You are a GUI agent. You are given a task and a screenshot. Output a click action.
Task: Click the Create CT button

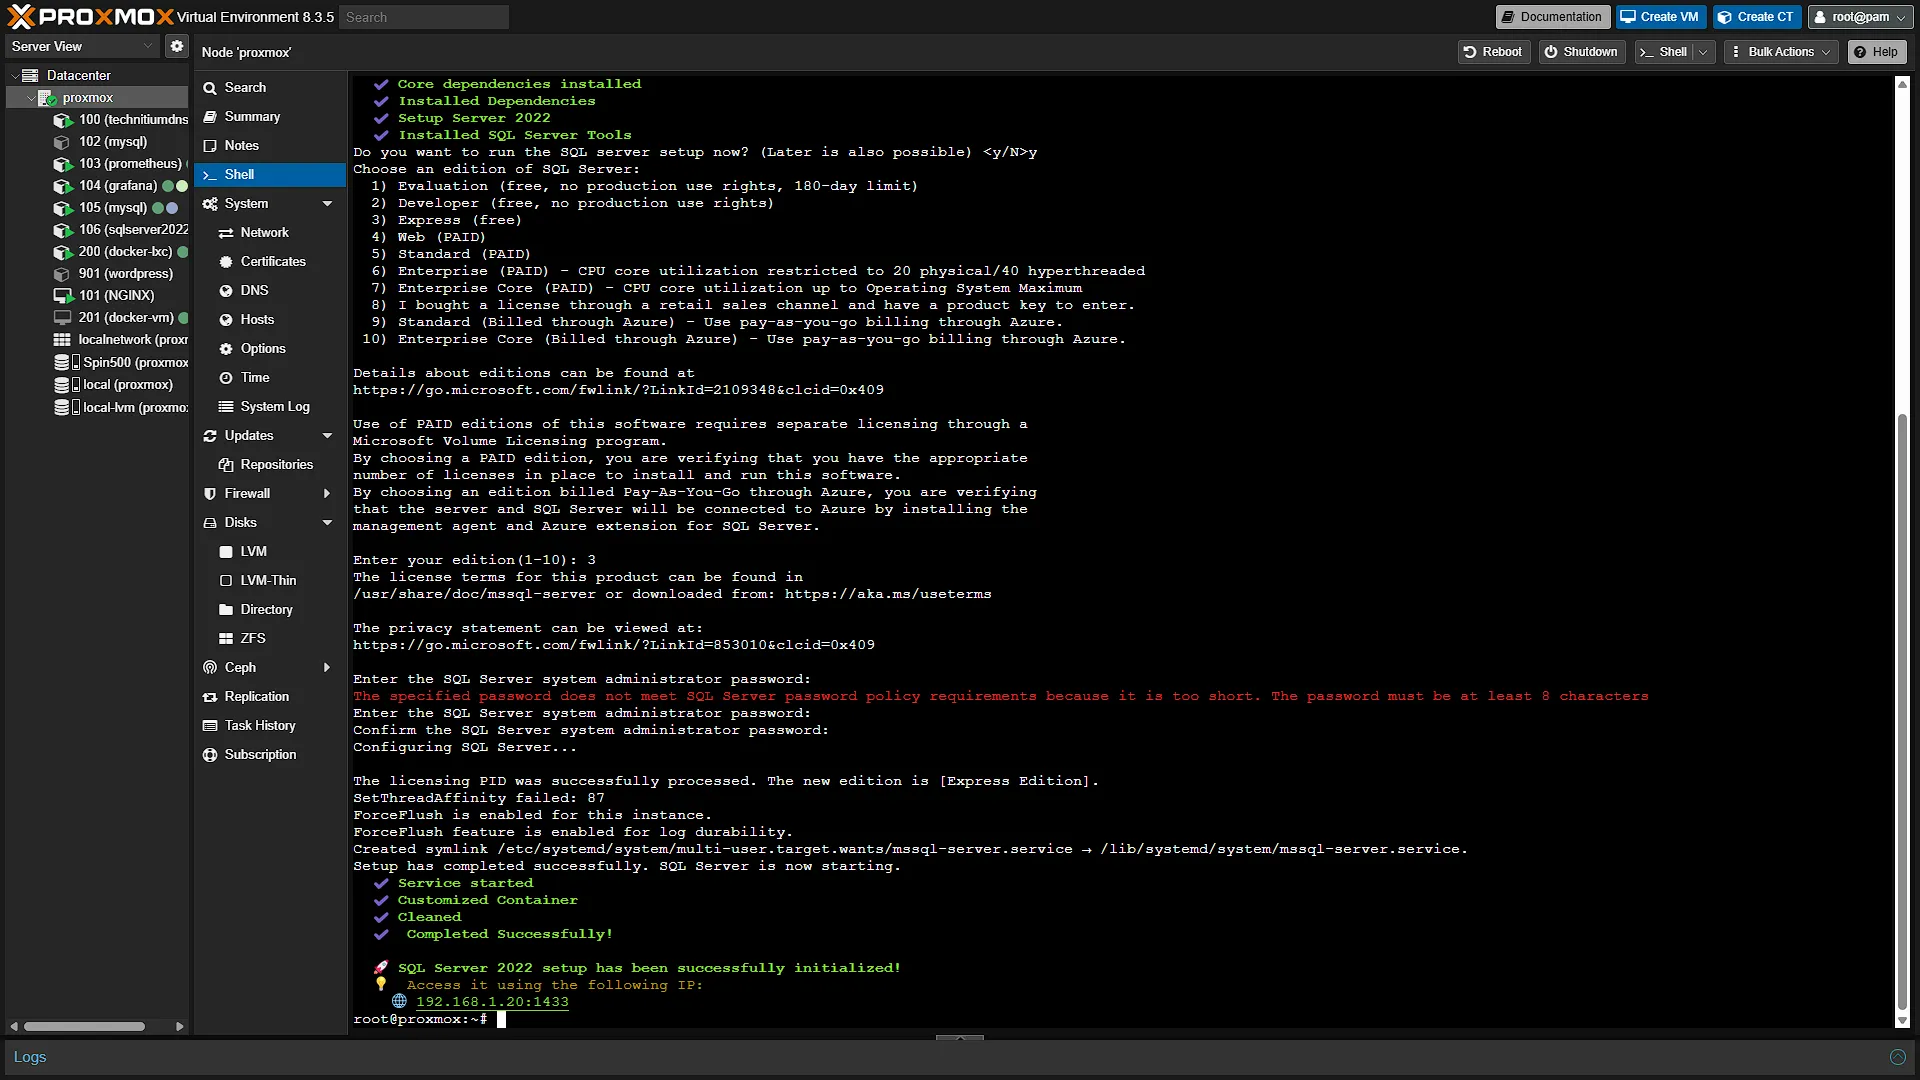tap(1756, 17)
